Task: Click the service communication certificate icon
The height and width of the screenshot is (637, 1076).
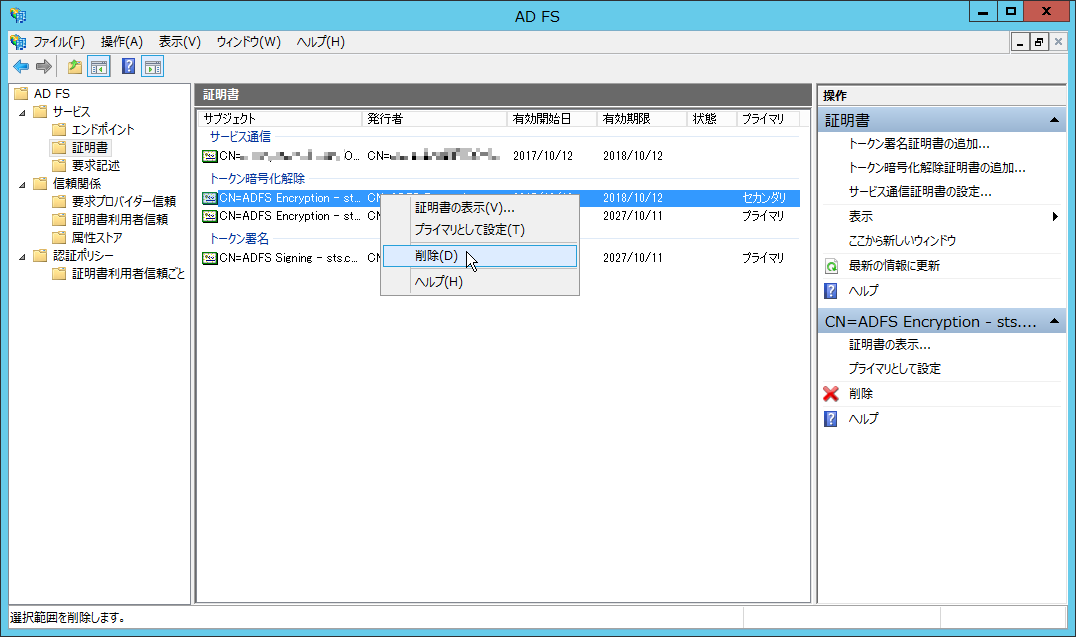Action: click(210, 157)
